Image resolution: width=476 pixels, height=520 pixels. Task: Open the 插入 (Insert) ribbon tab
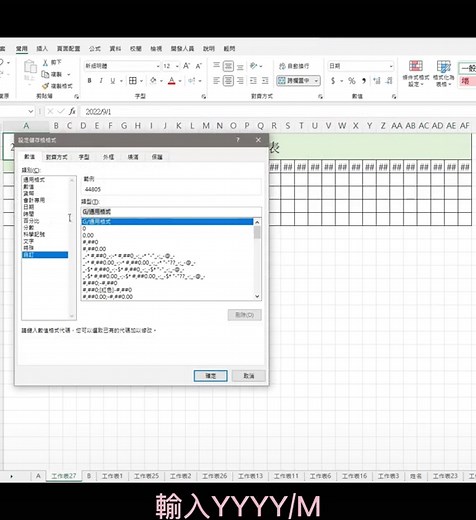[x=42, y=49]
